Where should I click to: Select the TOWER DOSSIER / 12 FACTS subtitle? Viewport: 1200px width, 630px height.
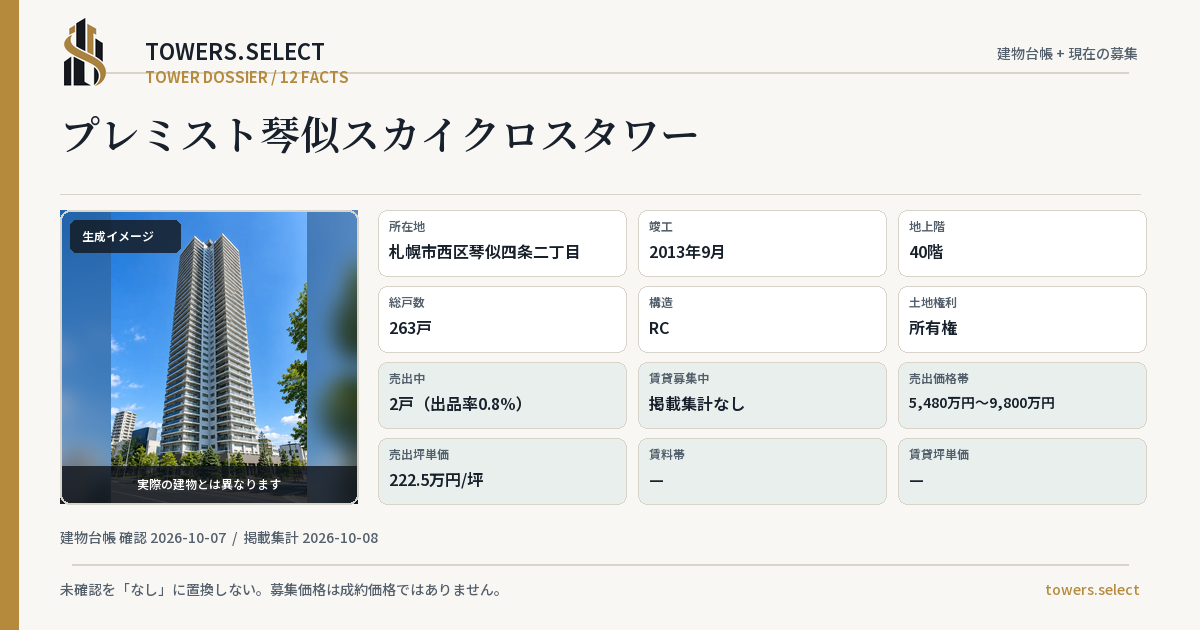pyautogui.click(x=247, y=77)
